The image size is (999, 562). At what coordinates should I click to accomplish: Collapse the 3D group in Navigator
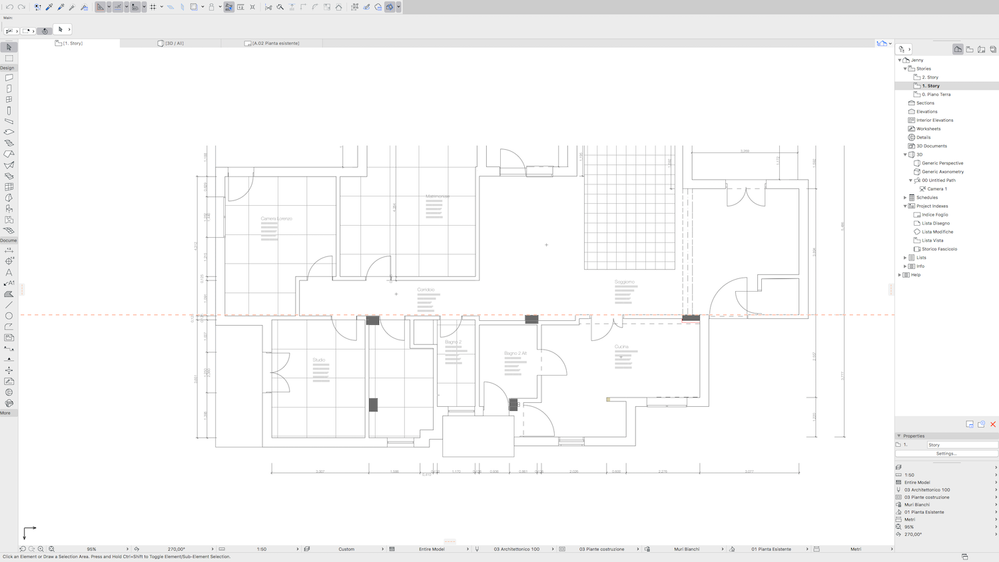[905, 155]
